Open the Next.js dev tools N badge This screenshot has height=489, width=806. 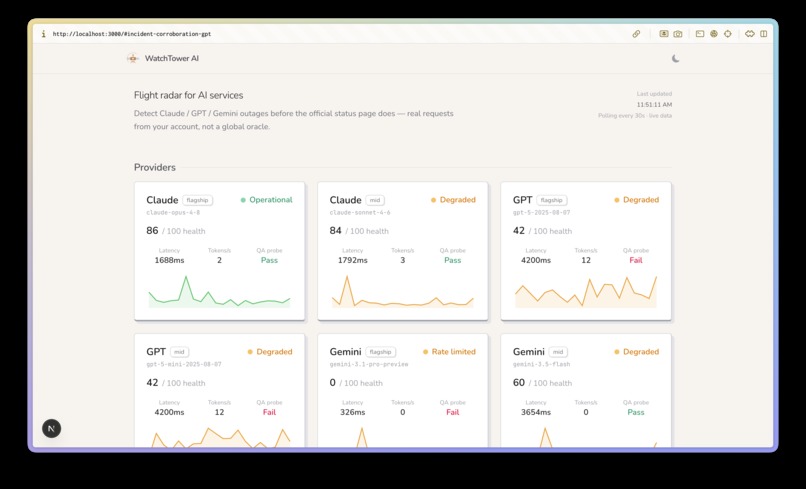51,428
